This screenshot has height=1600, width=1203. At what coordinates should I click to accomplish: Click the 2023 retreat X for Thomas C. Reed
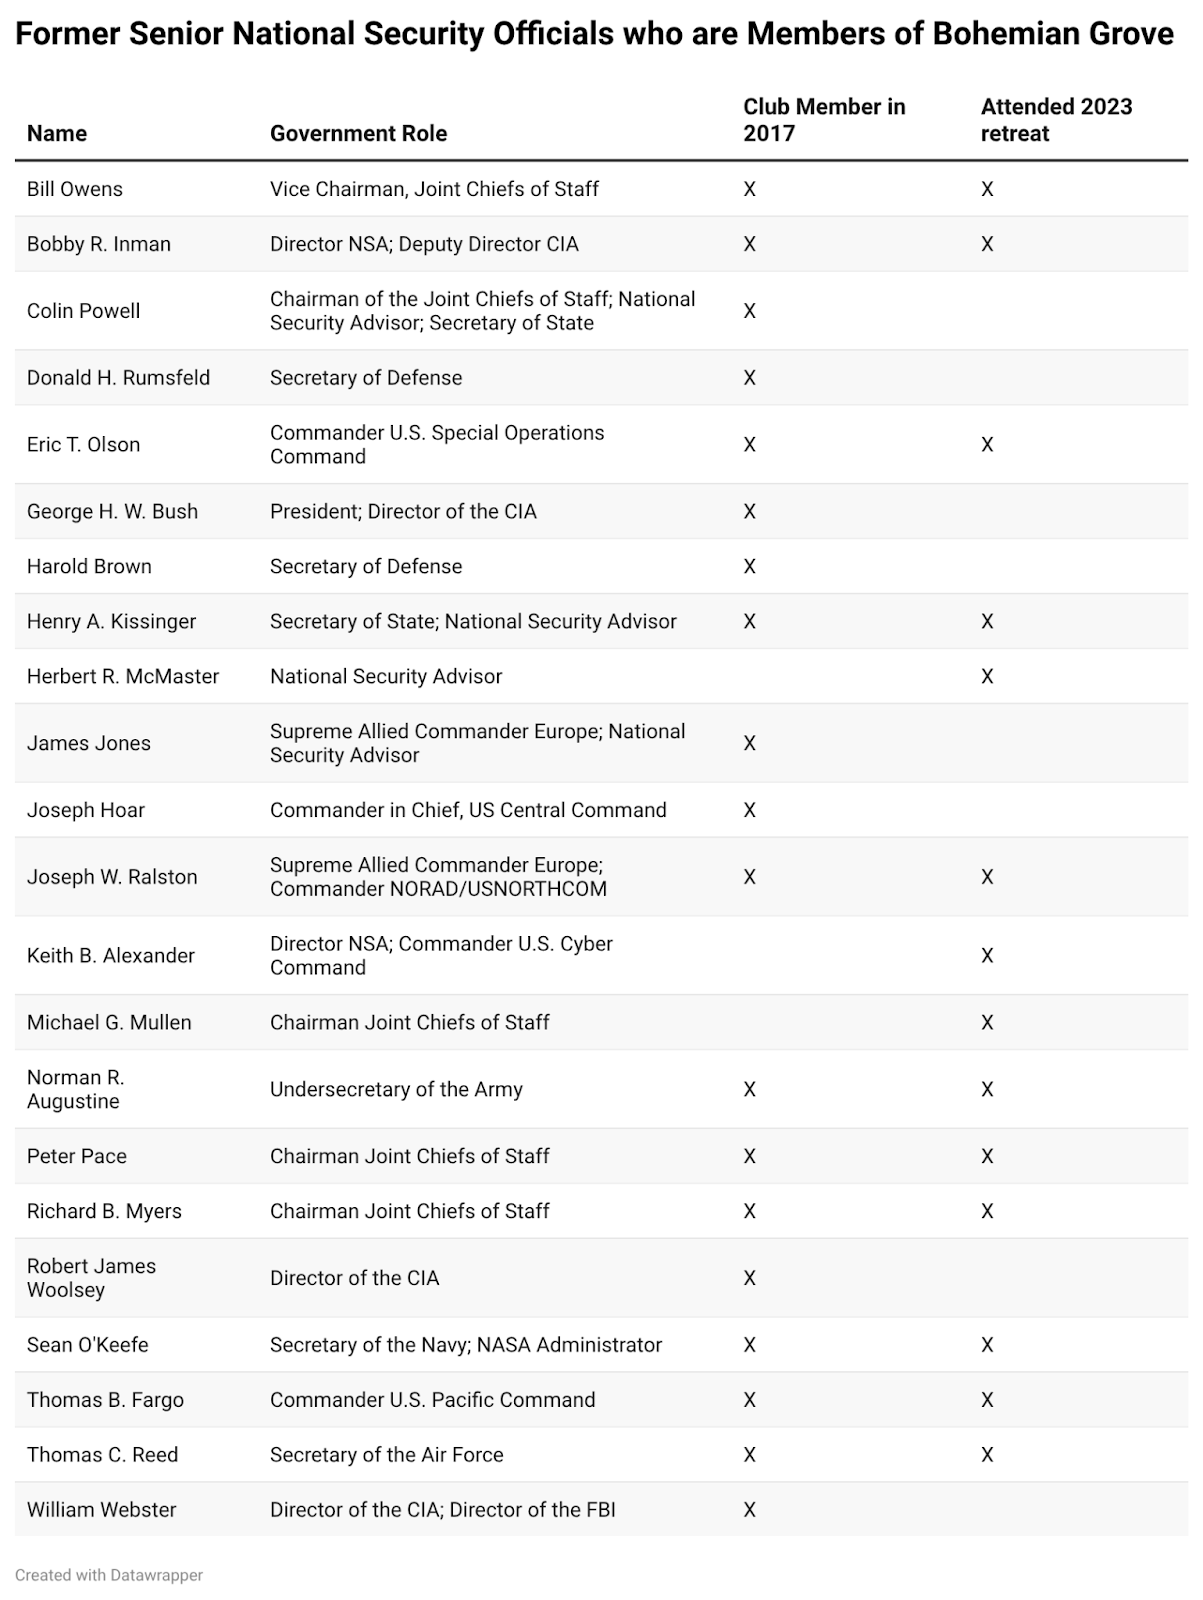pyautogui.click(x=987, y=1455)
